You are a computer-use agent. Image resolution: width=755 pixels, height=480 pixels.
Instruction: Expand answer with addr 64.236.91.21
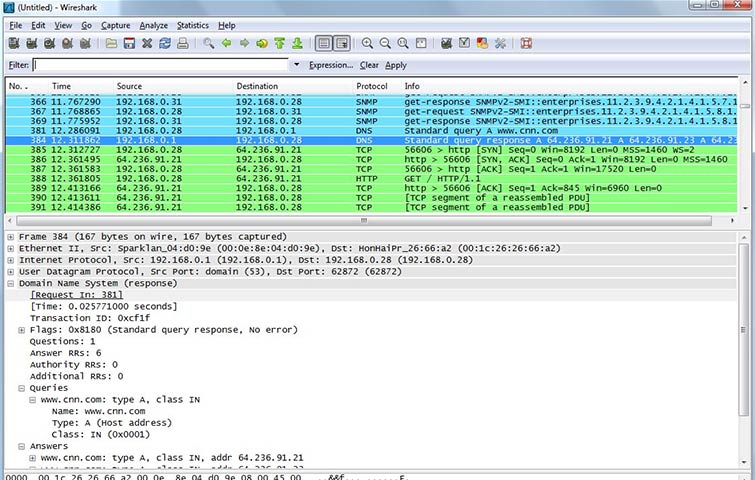pyautogui.click(x=33, y=458)
